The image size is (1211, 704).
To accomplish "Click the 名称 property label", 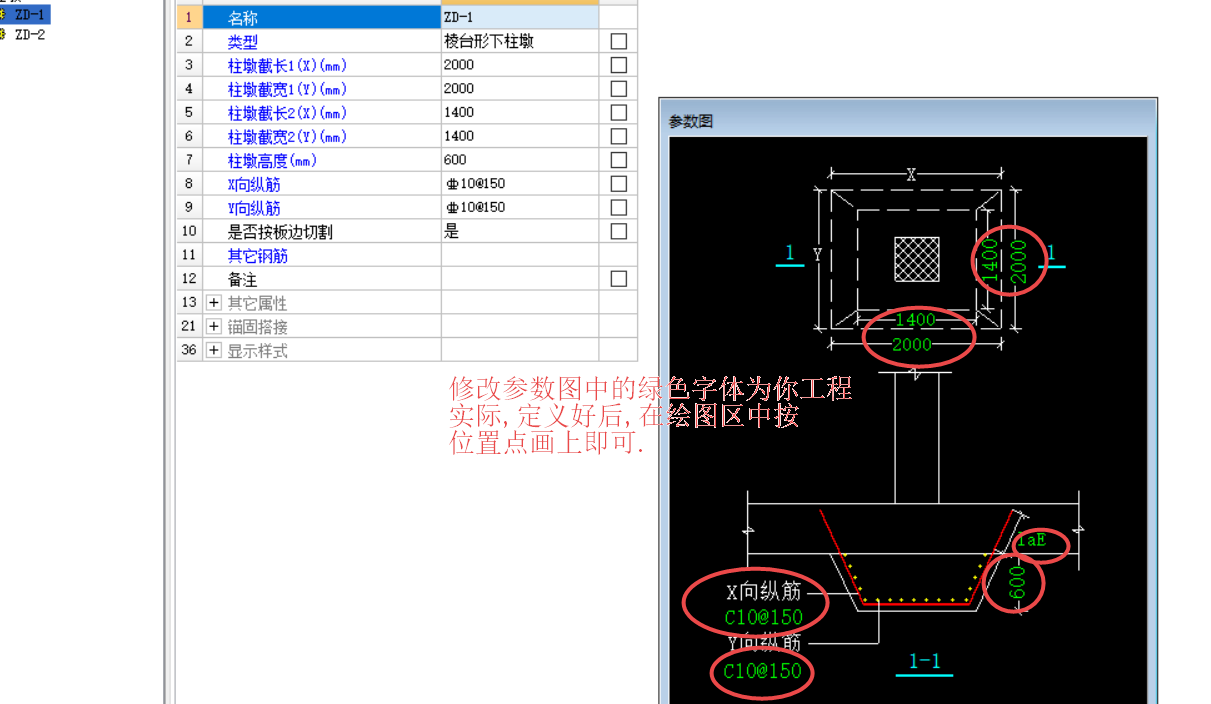I will 242,18.
